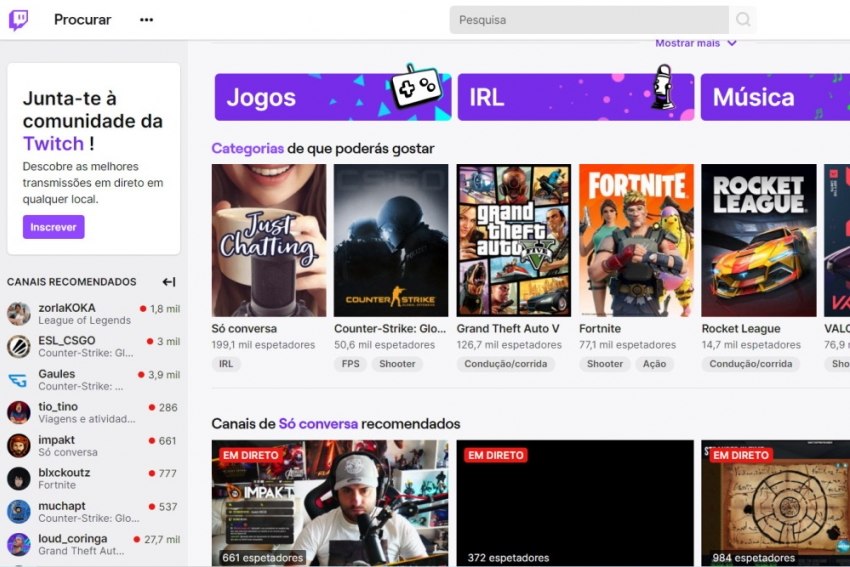Image resolution: width=850 pixels, height=567 pixels.
Task: Open the Só conversa category title
Action: pos(244,328)
